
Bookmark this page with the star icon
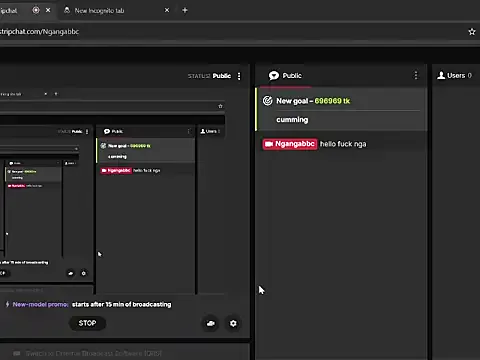pos(472,32)
